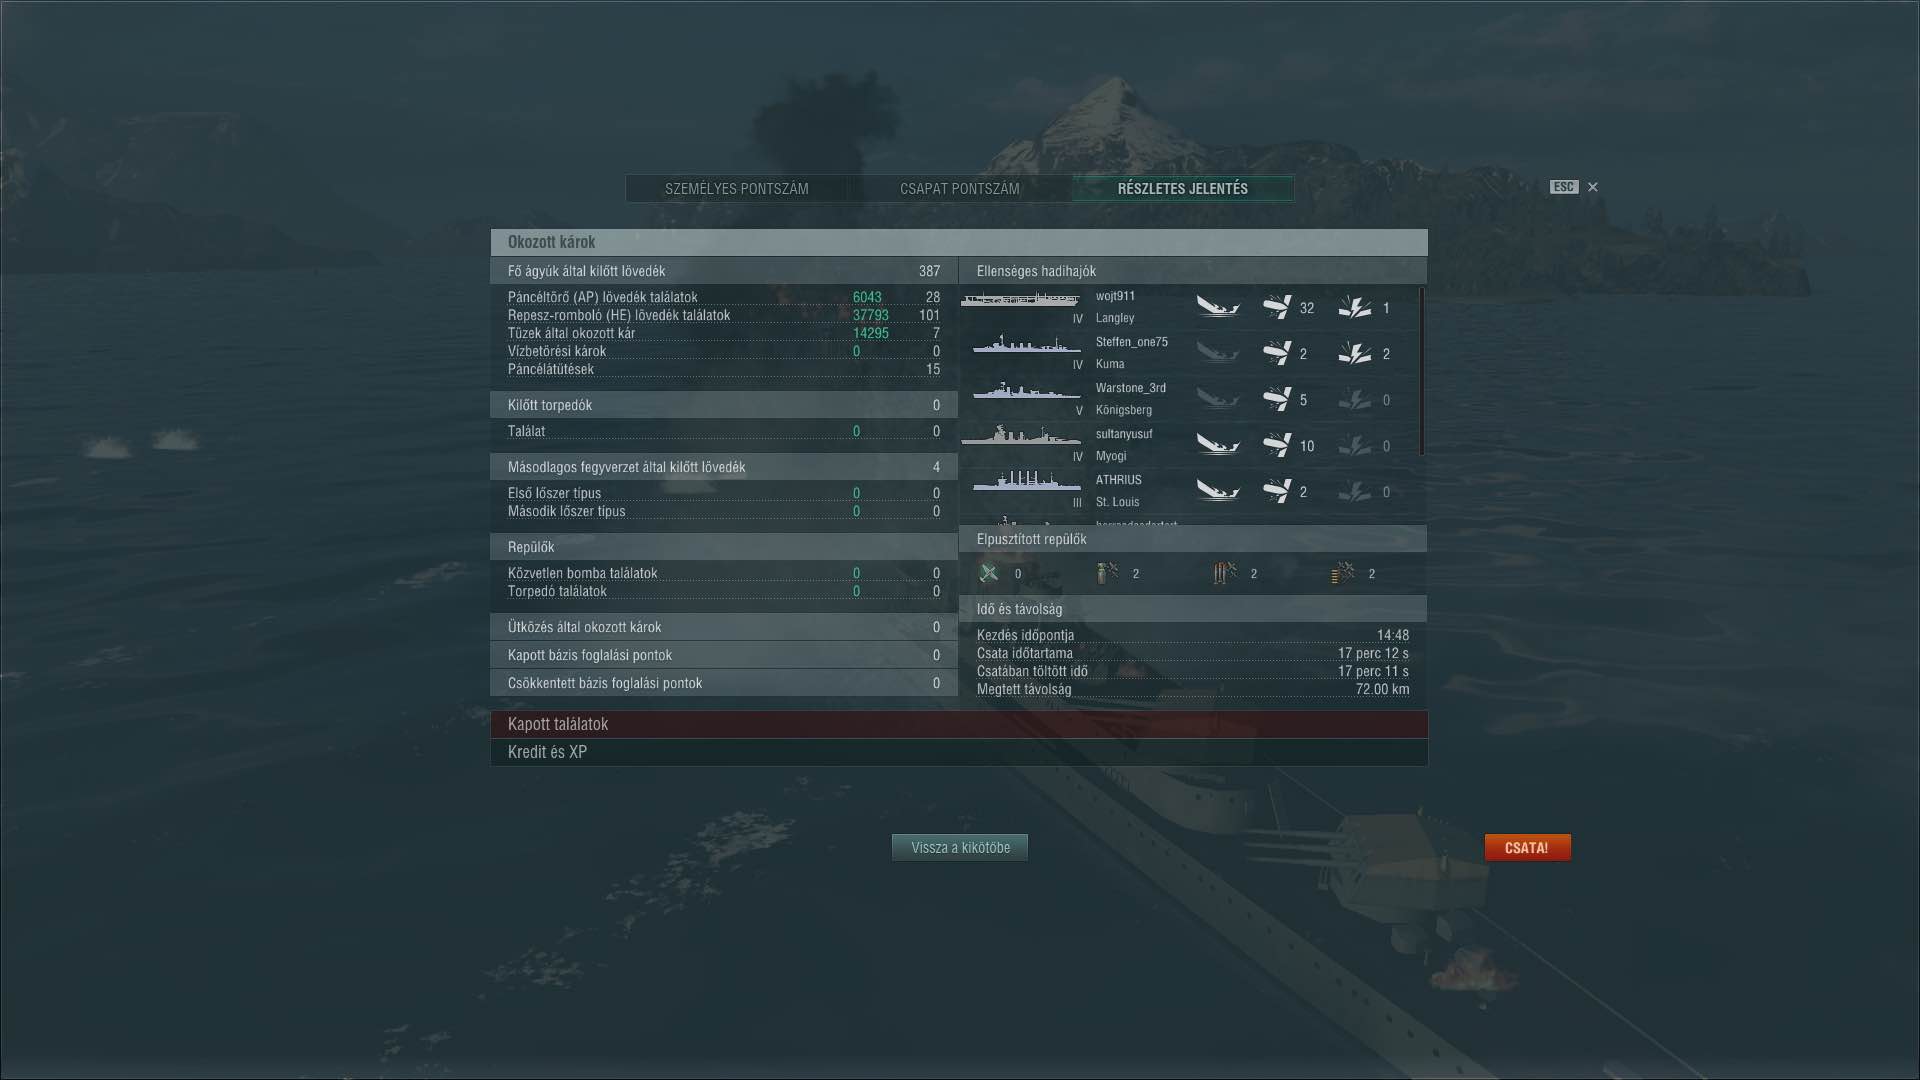Click the sunk ship icon for wojt911
The height and width of the screenshot is (1080, 1920).
tap(1218, 307)
